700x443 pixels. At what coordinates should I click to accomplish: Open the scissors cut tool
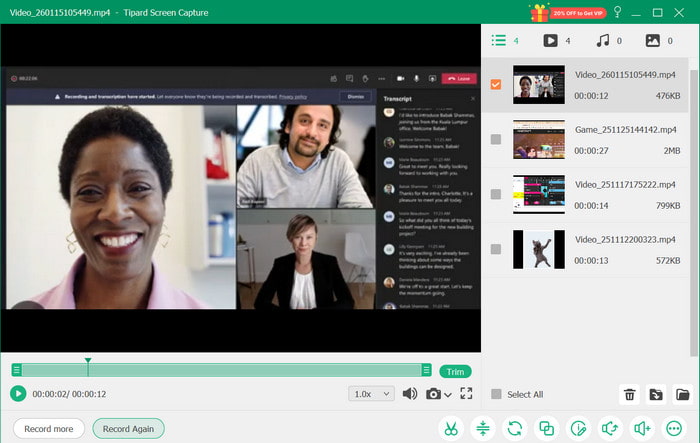point(450,428)
